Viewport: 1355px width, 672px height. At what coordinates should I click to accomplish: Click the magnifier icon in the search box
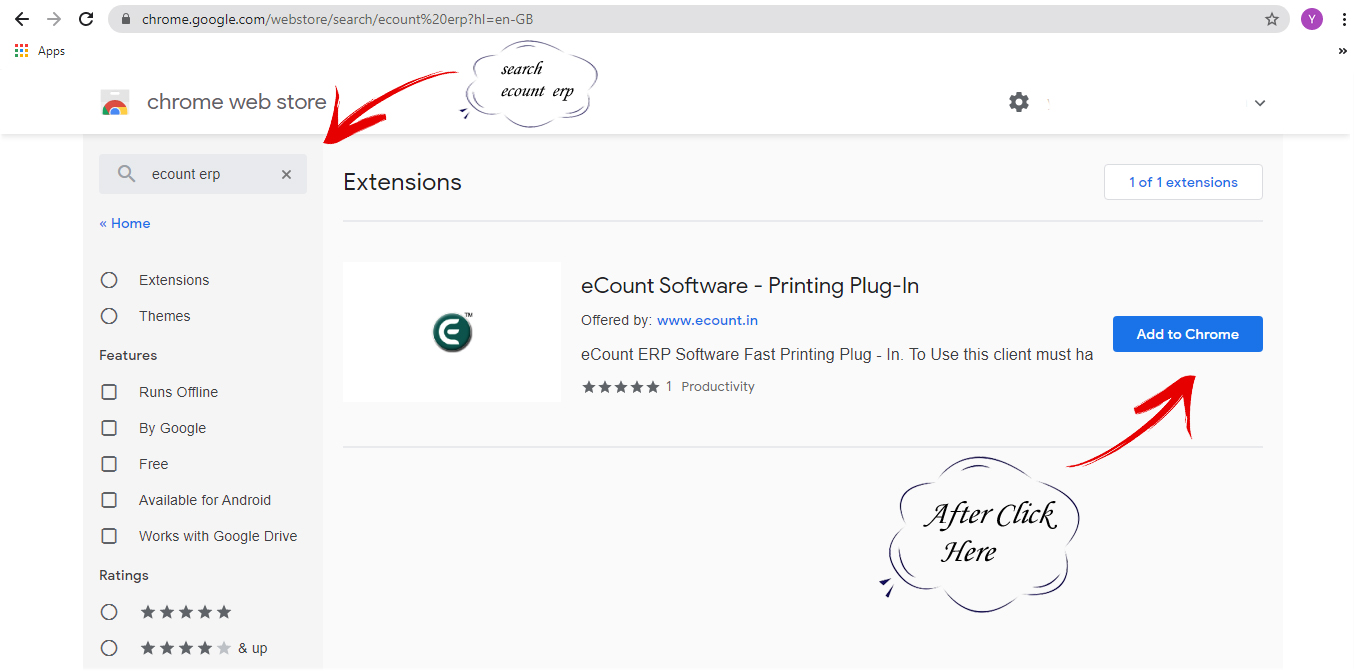point(126,174)
